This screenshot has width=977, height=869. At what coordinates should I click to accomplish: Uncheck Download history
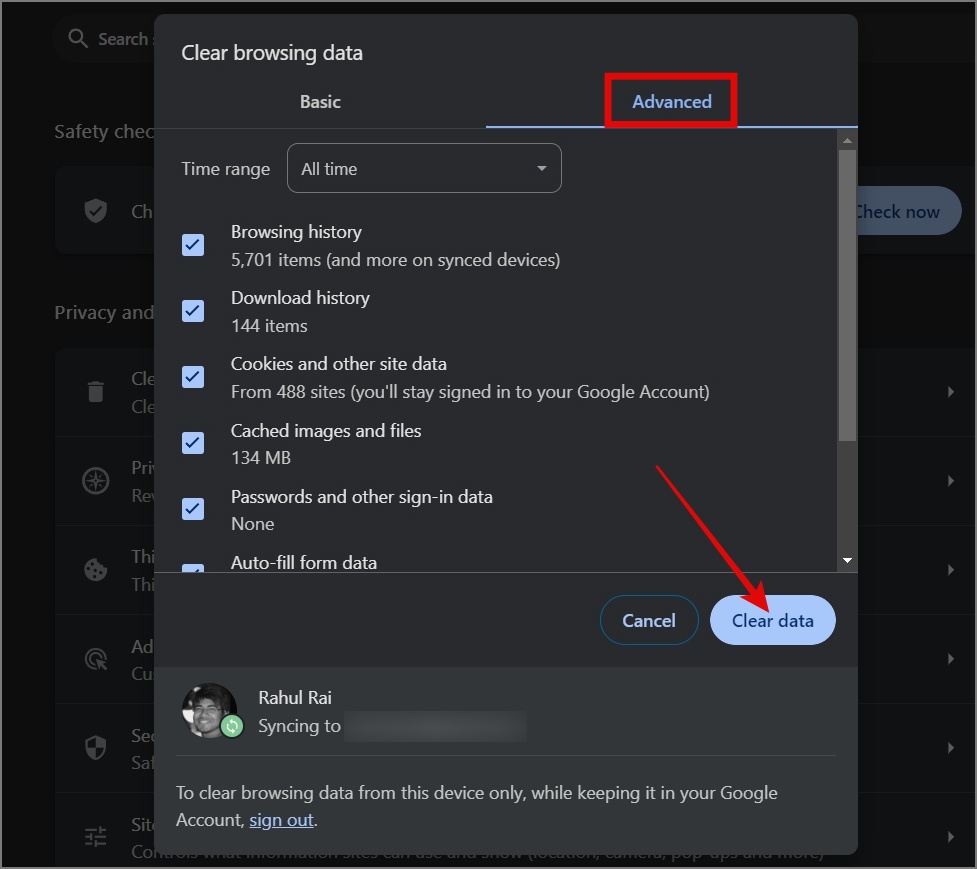coord(193,310)
